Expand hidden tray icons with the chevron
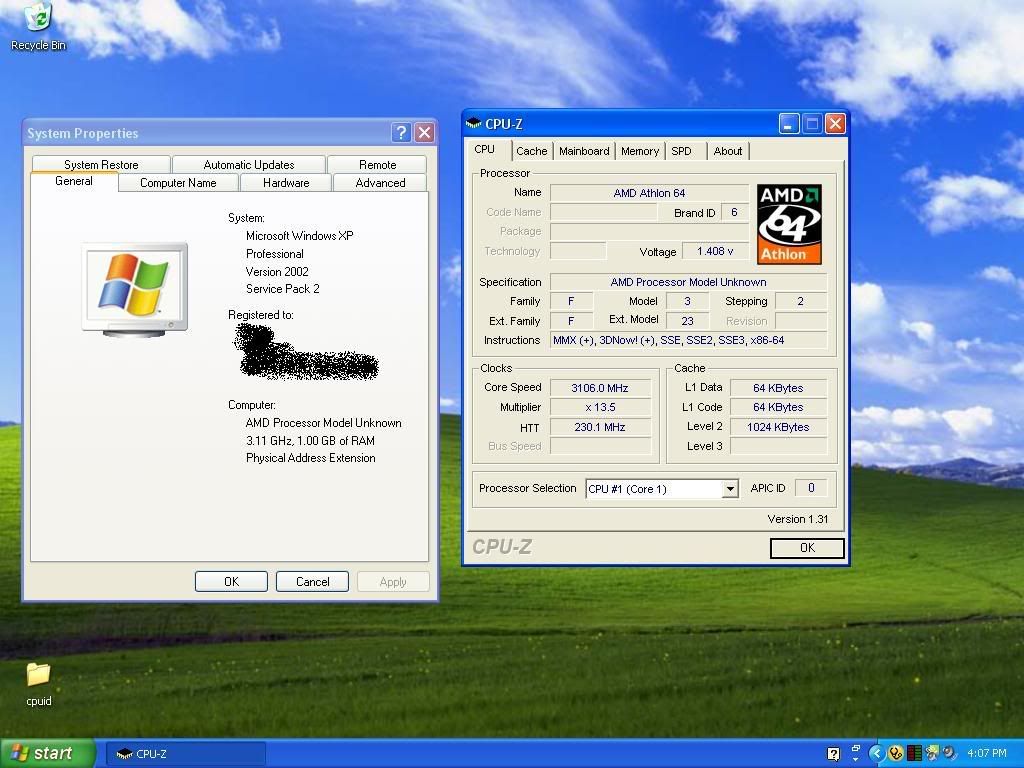1024x768 pixels. 876,753
